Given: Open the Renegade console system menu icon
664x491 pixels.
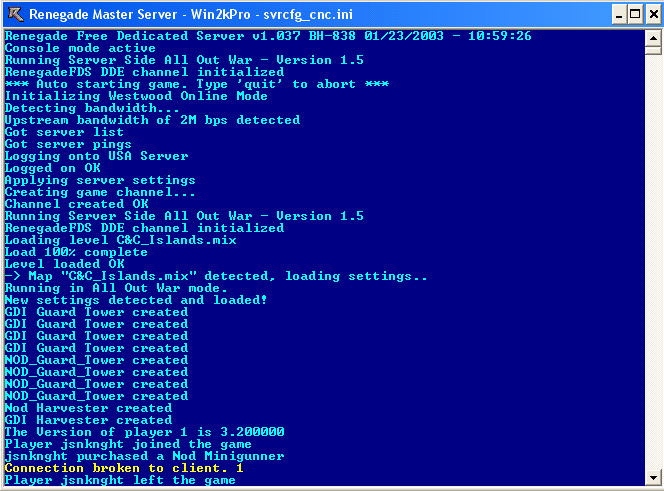Looking at the screenshot, I should (x=14, y=15).
